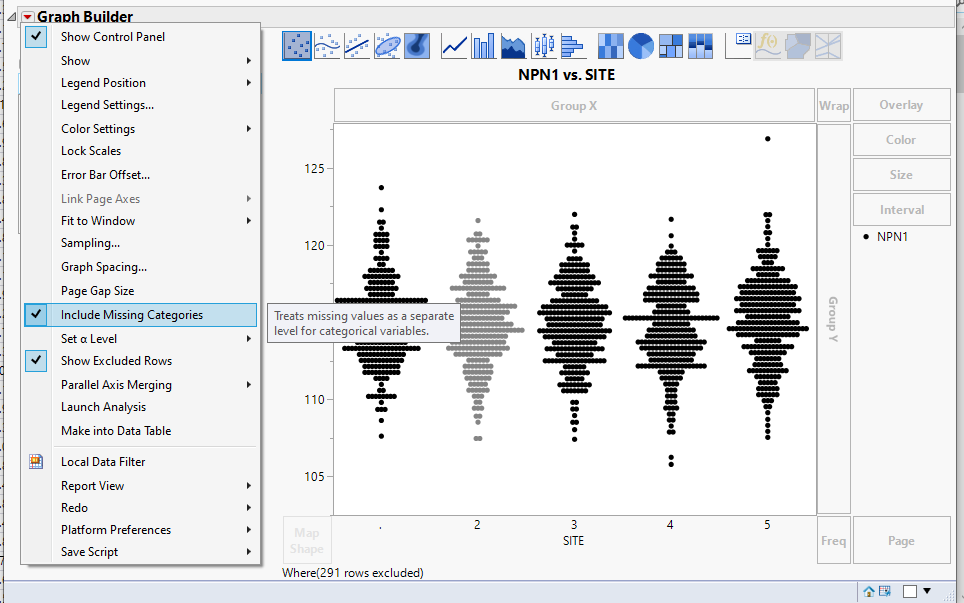Collapse the Graph Builder outline triangle
The image size is (964, 603).
click(12, 17)
